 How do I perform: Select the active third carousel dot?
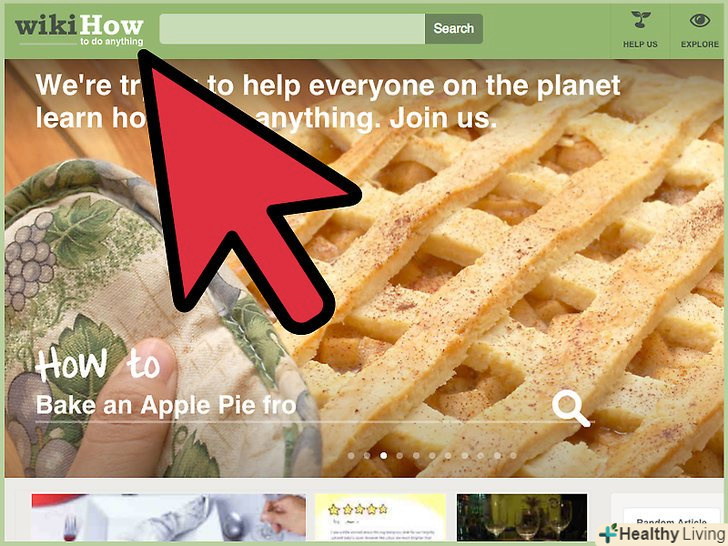[x=384, y=455]
